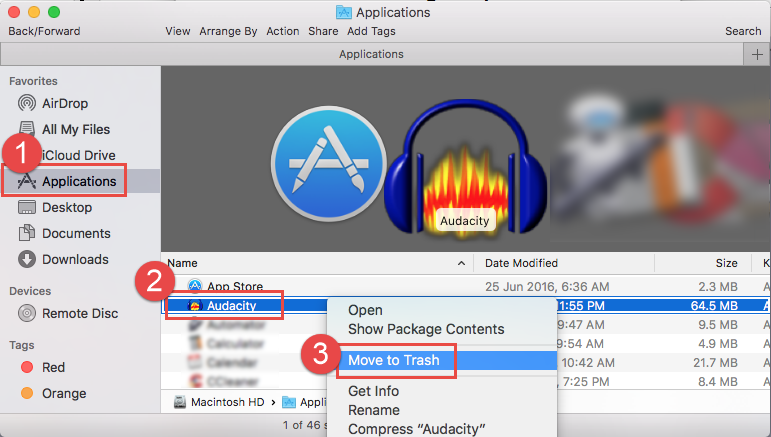Image resolution: width=771 pixels, height=437 pixels.
Task: Click Back/Forward navigation control
Action: point(44,31)
